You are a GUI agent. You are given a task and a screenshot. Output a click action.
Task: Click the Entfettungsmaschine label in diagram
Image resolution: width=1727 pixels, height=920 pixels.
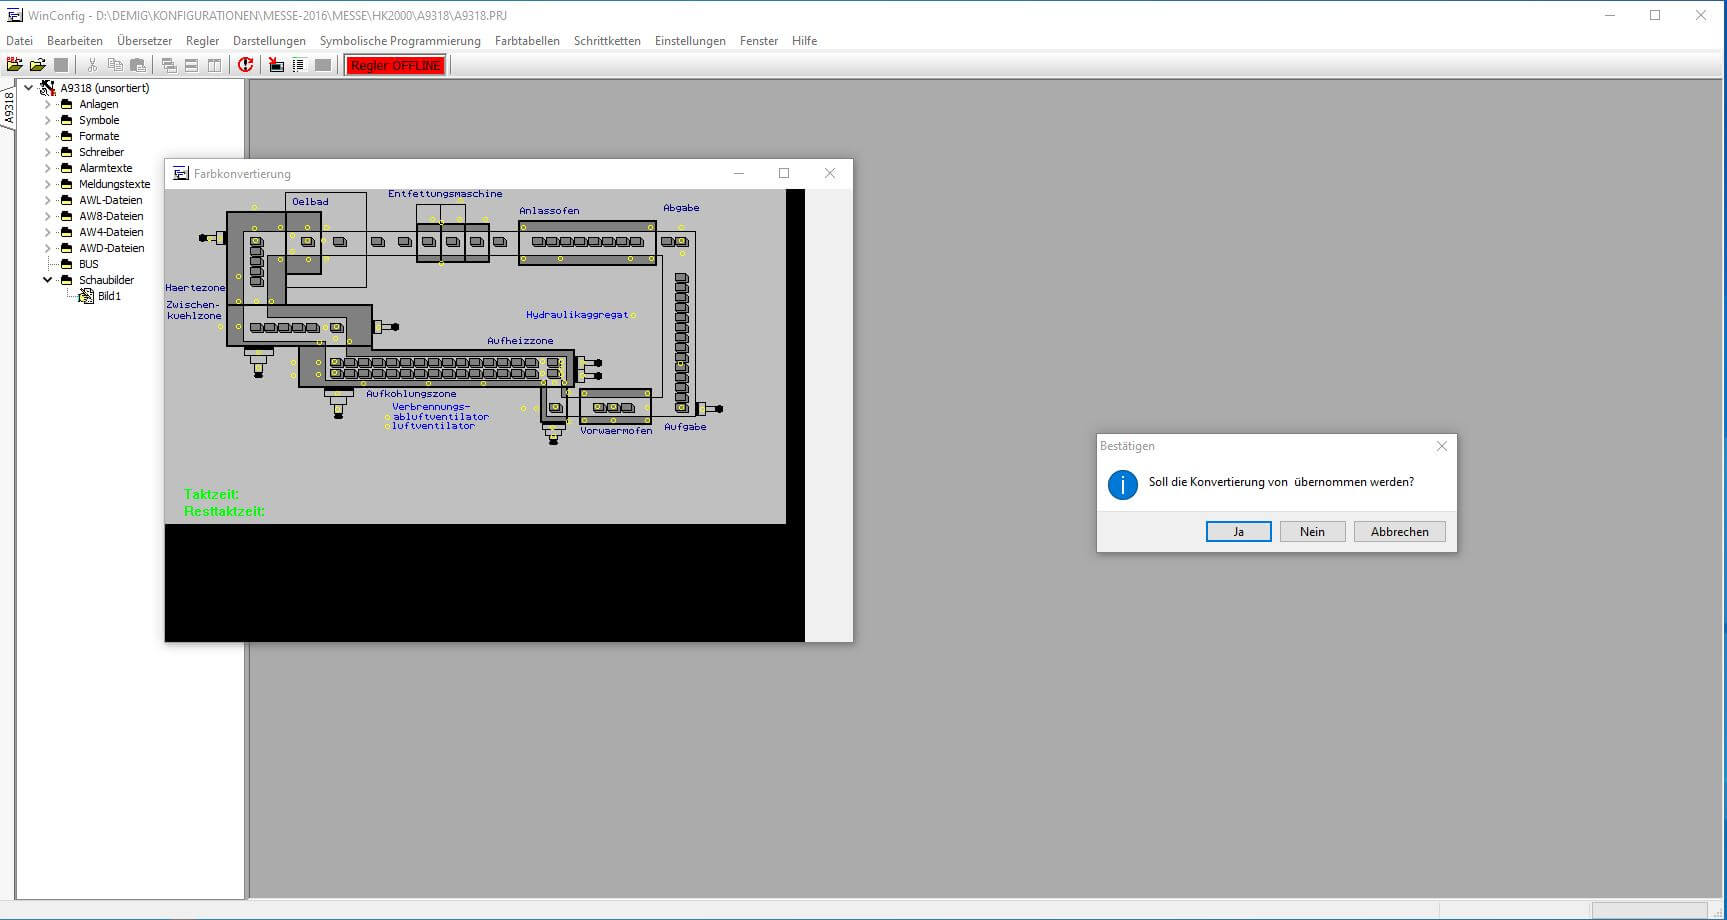point(445,194)
